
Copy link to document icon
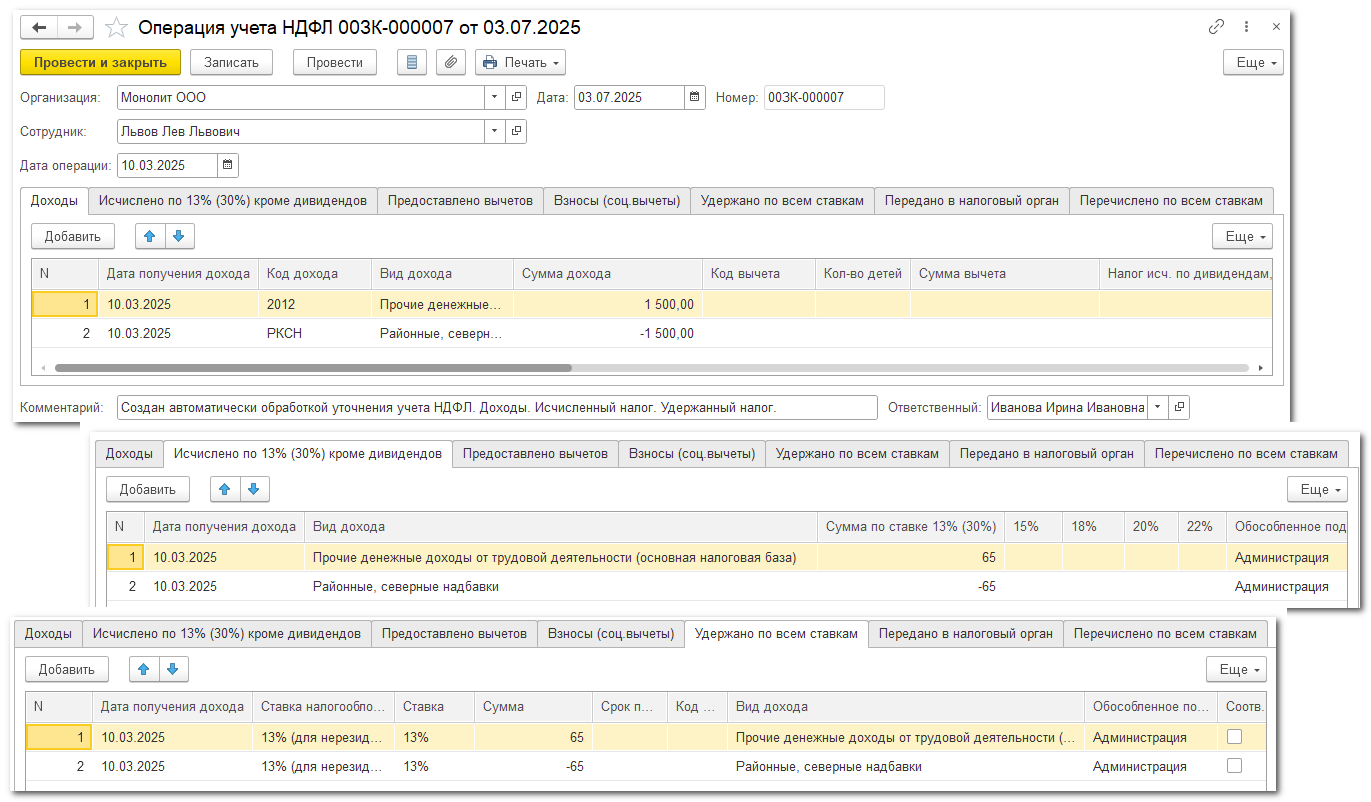[1217, 28]
